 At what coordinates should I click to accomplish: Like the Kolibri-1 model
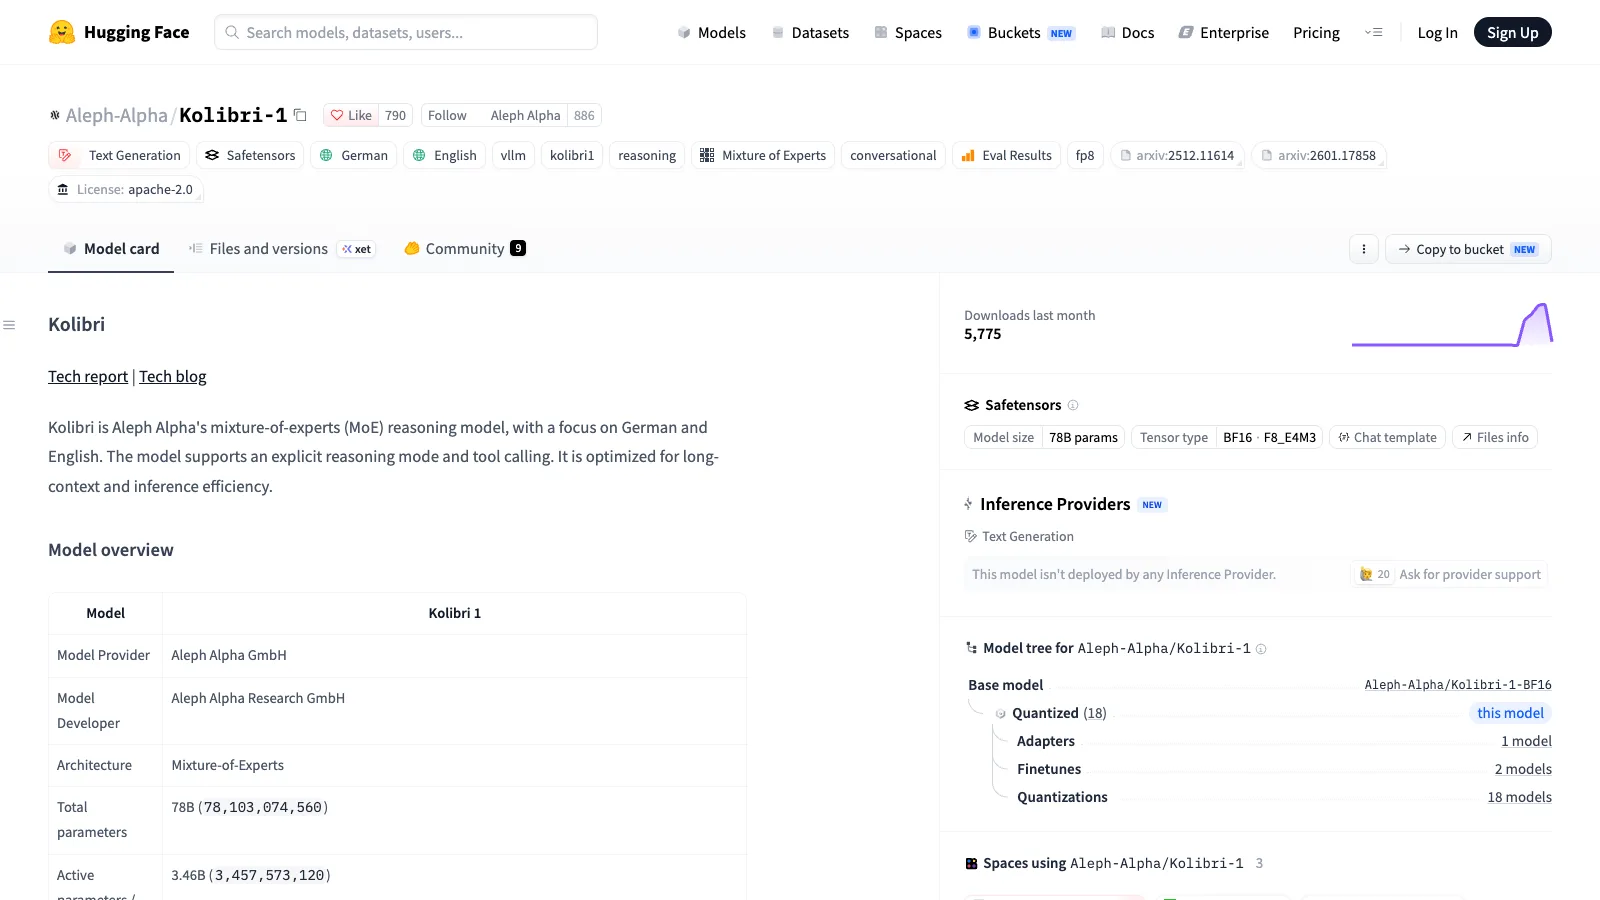click(351, 115)
